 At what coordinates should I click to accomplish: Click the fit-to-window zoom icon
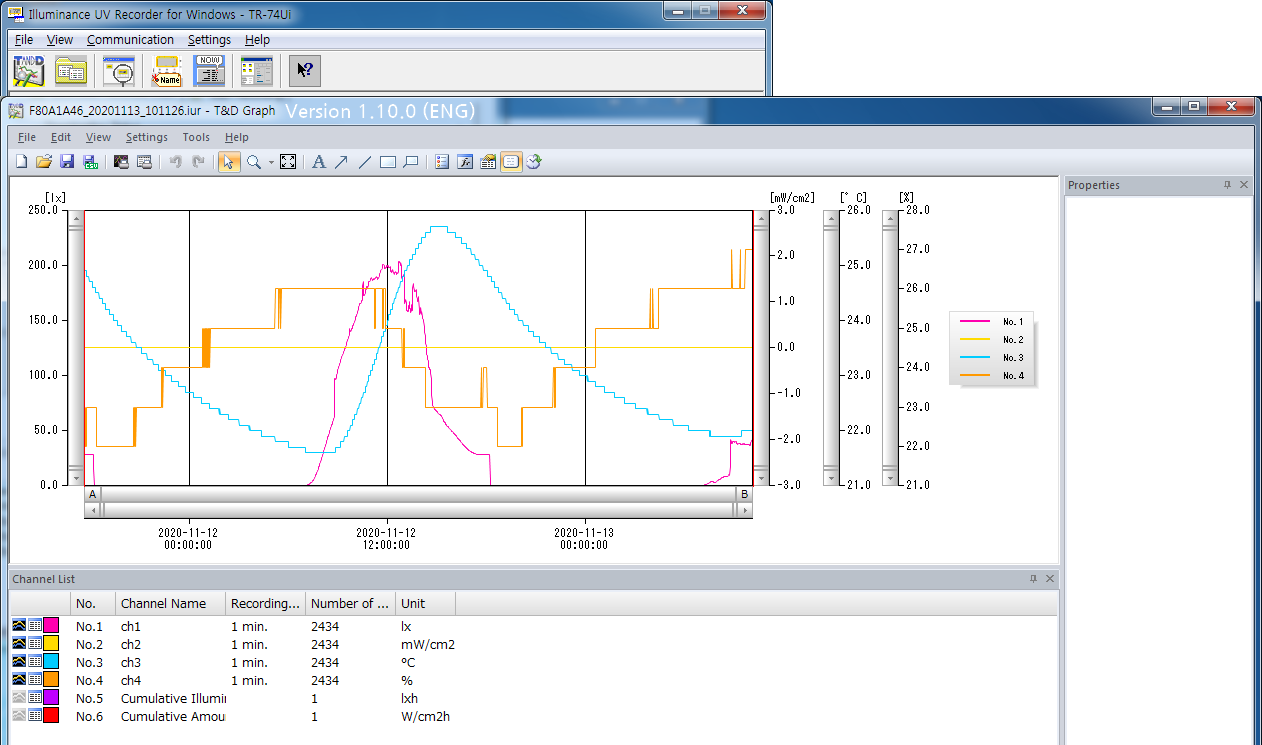tap(288, 162)
